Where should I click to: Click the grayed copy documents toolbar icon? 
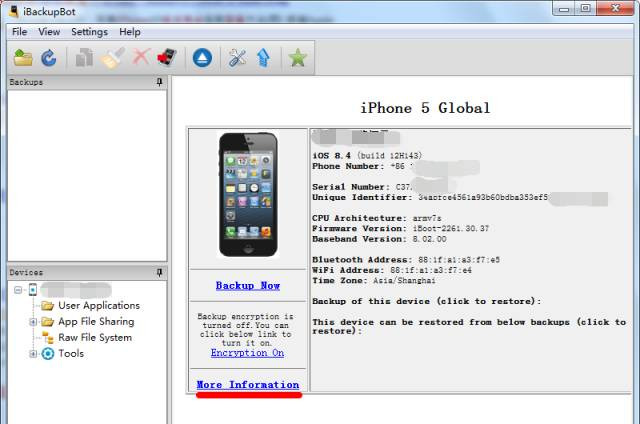click(84, 58)
